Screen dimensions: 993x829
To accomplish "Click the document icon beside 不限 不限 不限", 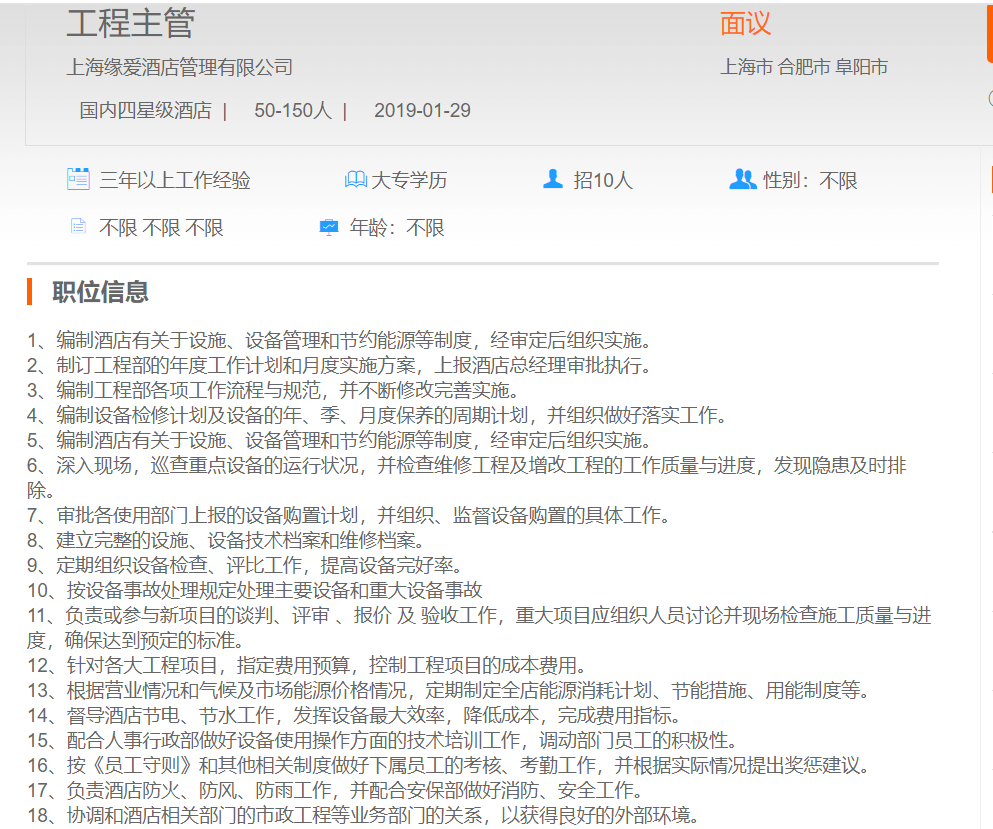I will [x=78, y=227].
